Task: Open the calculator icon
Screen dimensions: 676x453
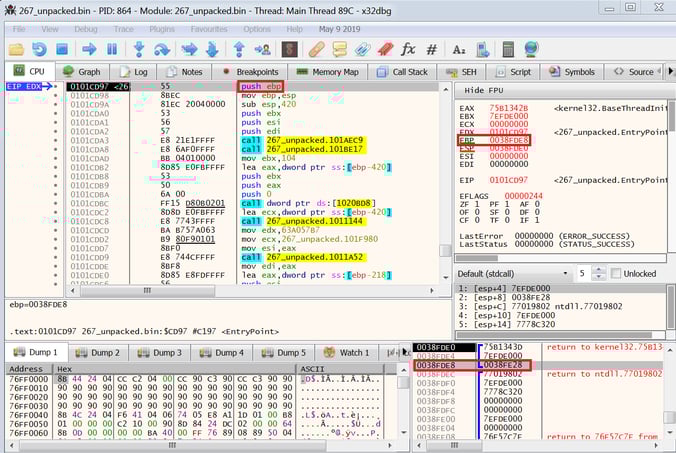Action: [x=509, y=48]
